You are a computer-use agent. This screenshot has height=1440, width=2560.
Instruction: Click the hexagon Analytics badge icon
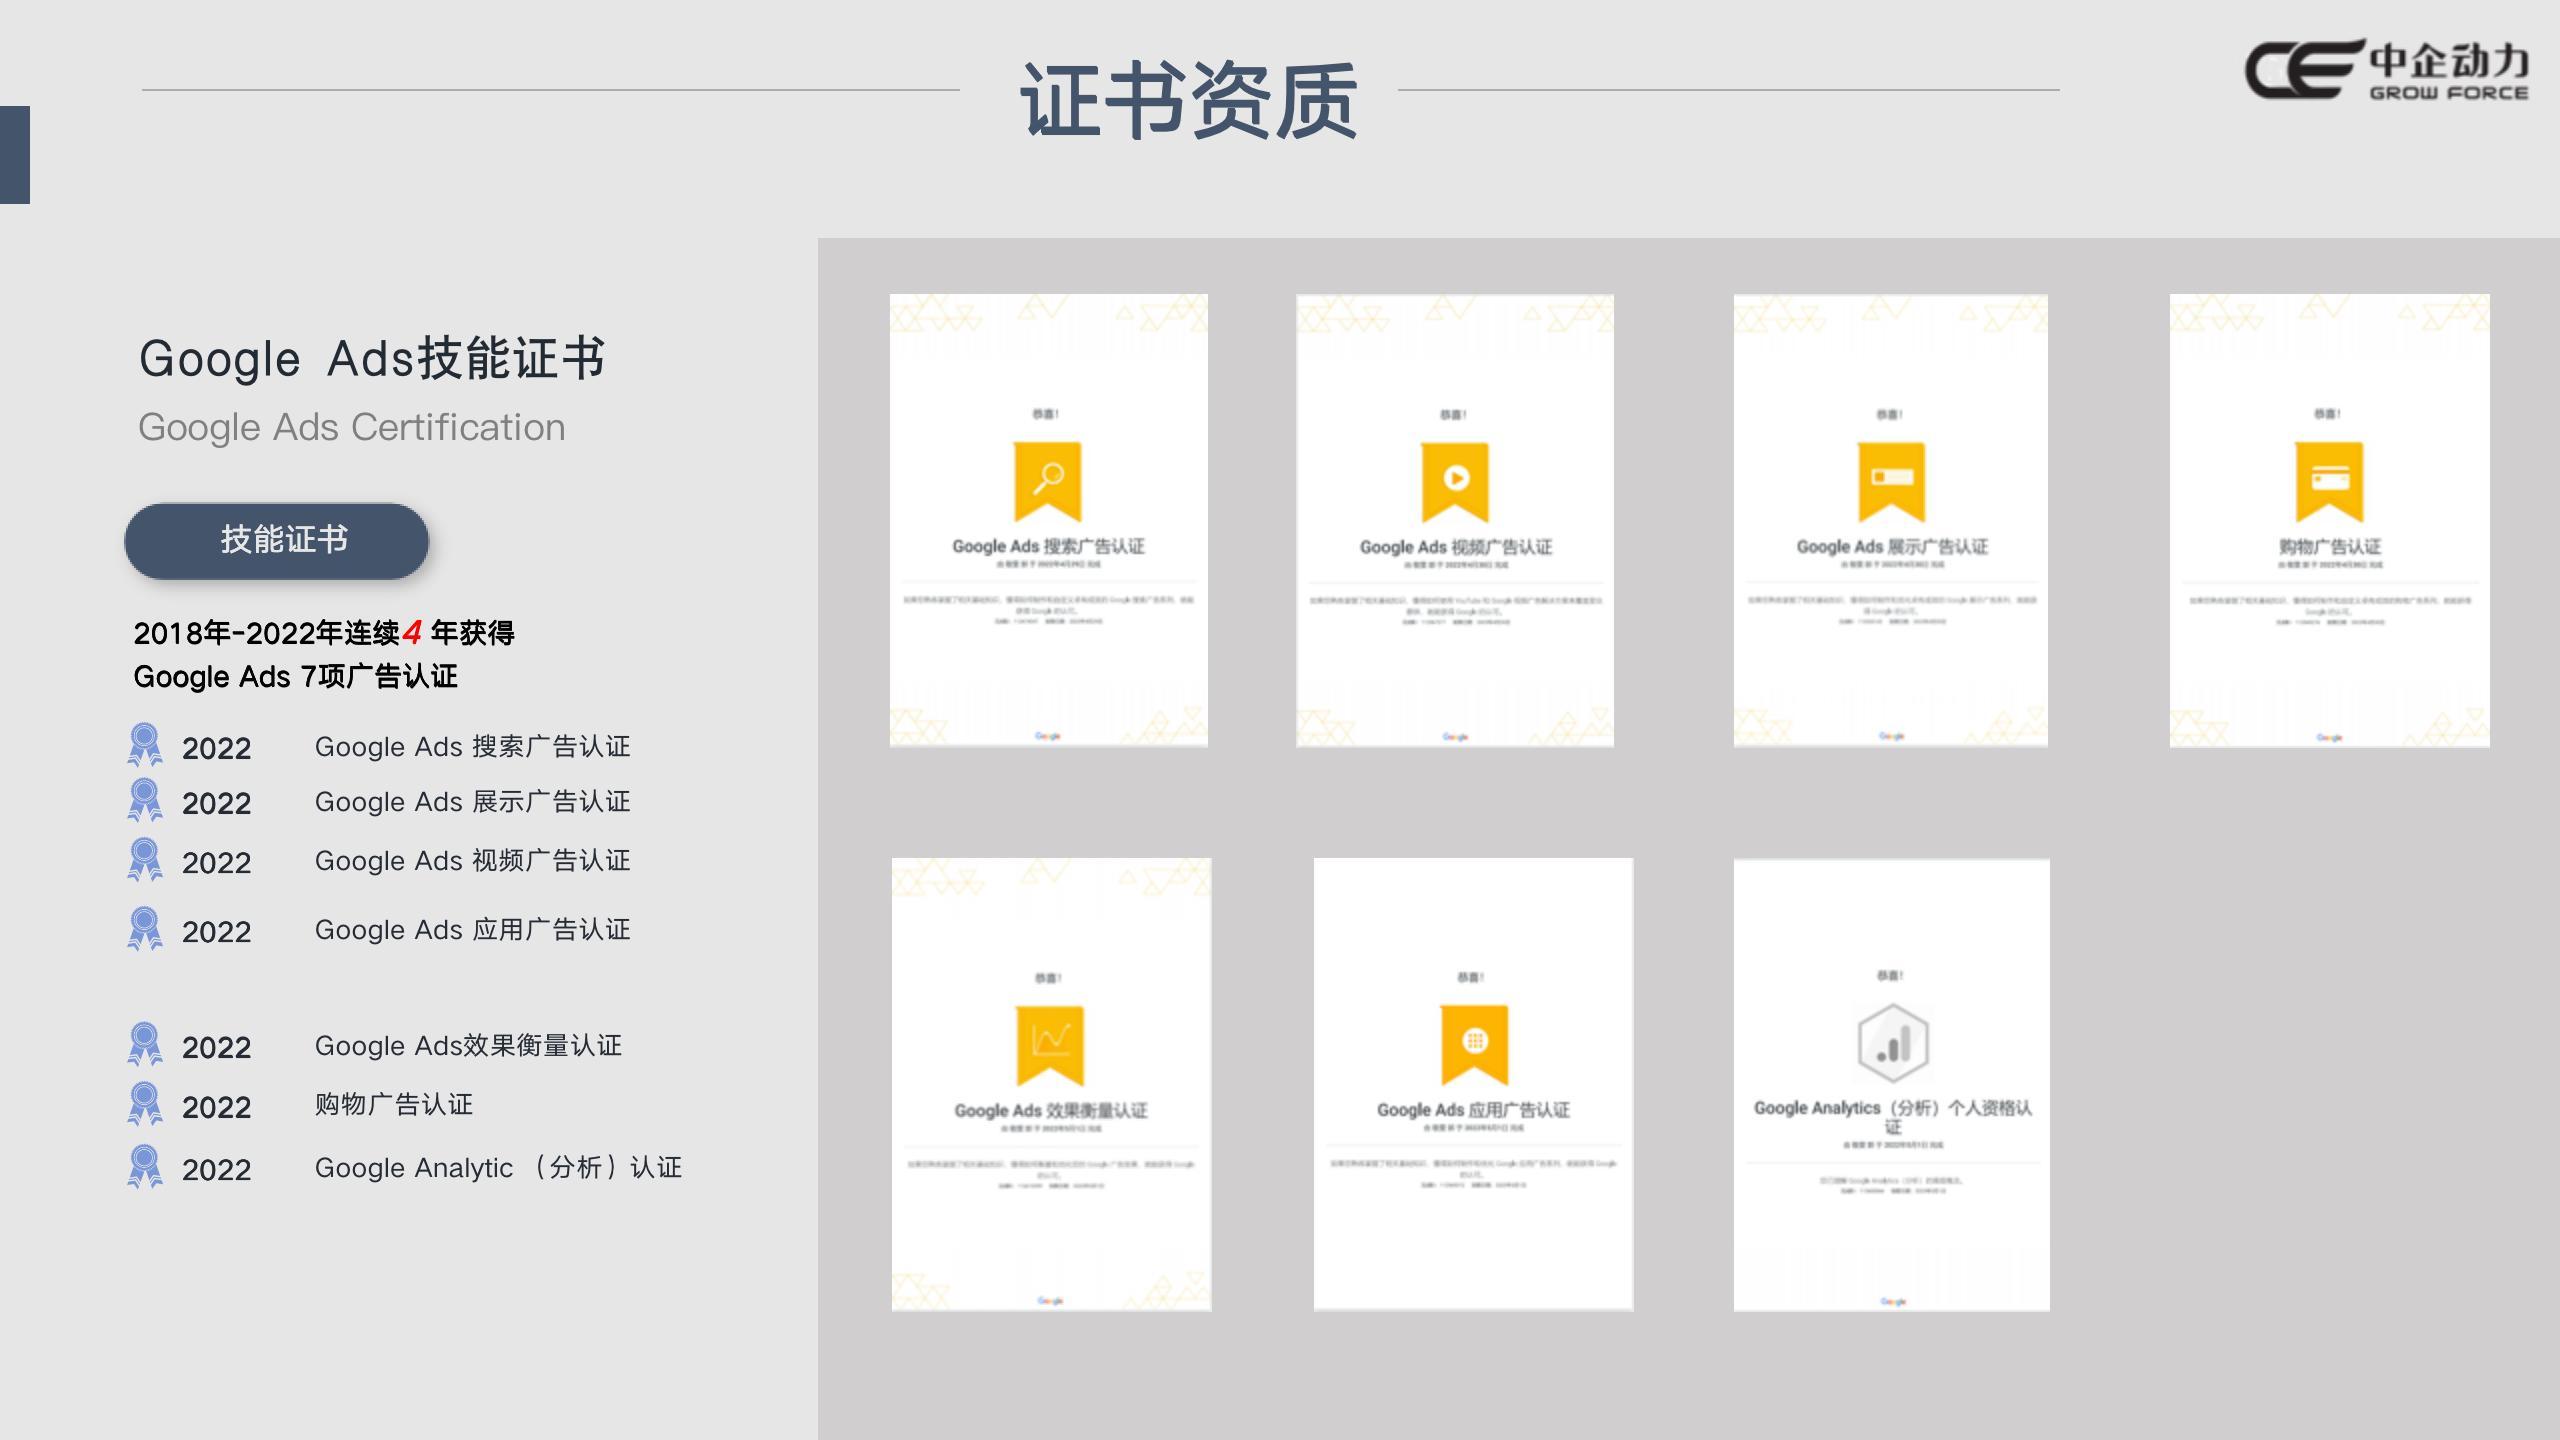(1892, 1043)
